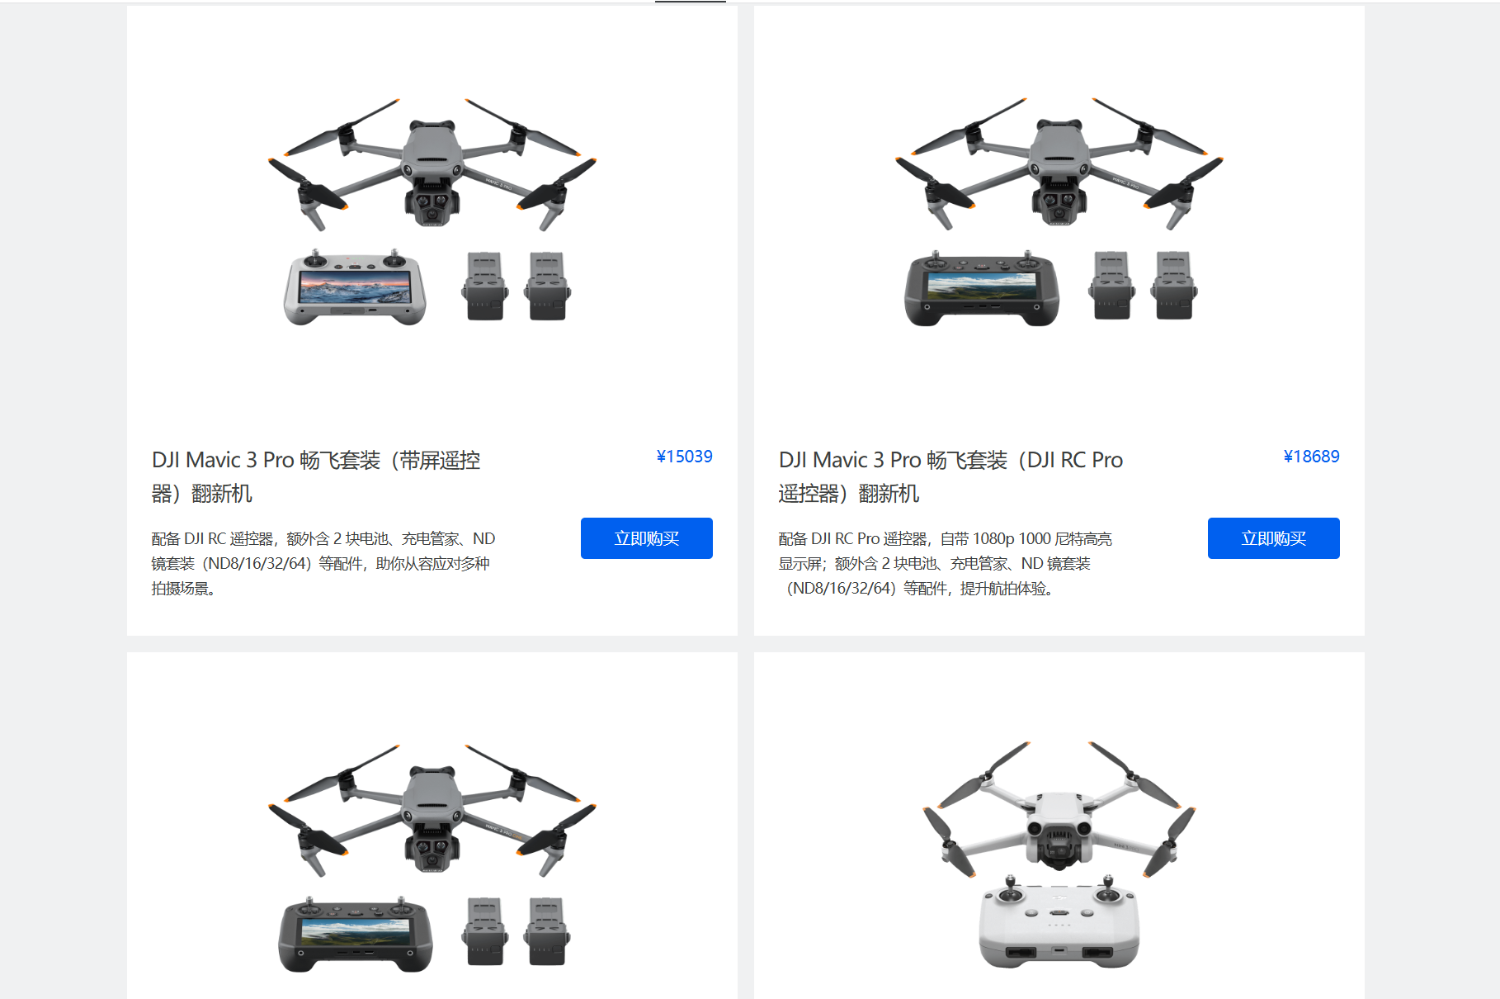Click the batteries in the bottom-left product card
The width and height of the screenshot is (1500, 999).
(516, 932)
